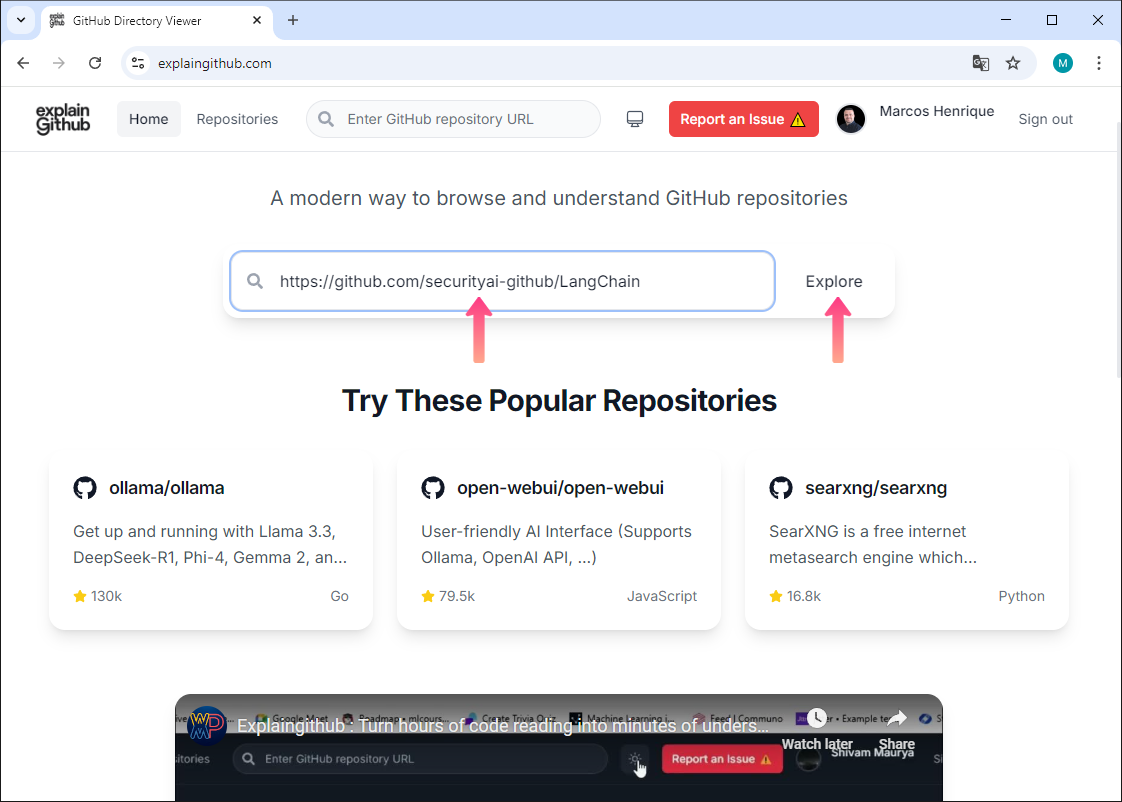Click the GitHub icon beside searxng/searxng
Screen dimensions: 1122x802
click(x=781, y=488)
